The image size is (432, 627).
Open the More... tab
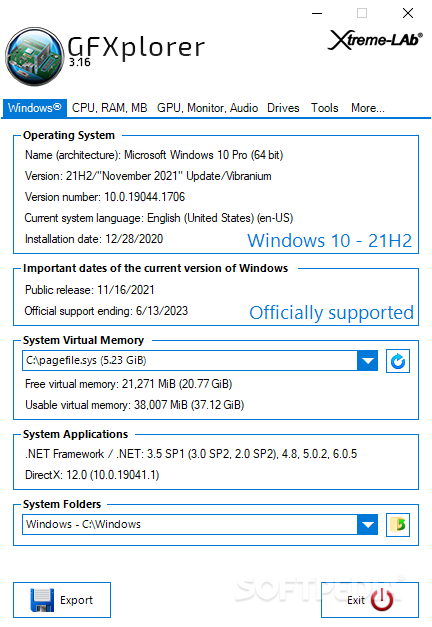coord(368,108)
